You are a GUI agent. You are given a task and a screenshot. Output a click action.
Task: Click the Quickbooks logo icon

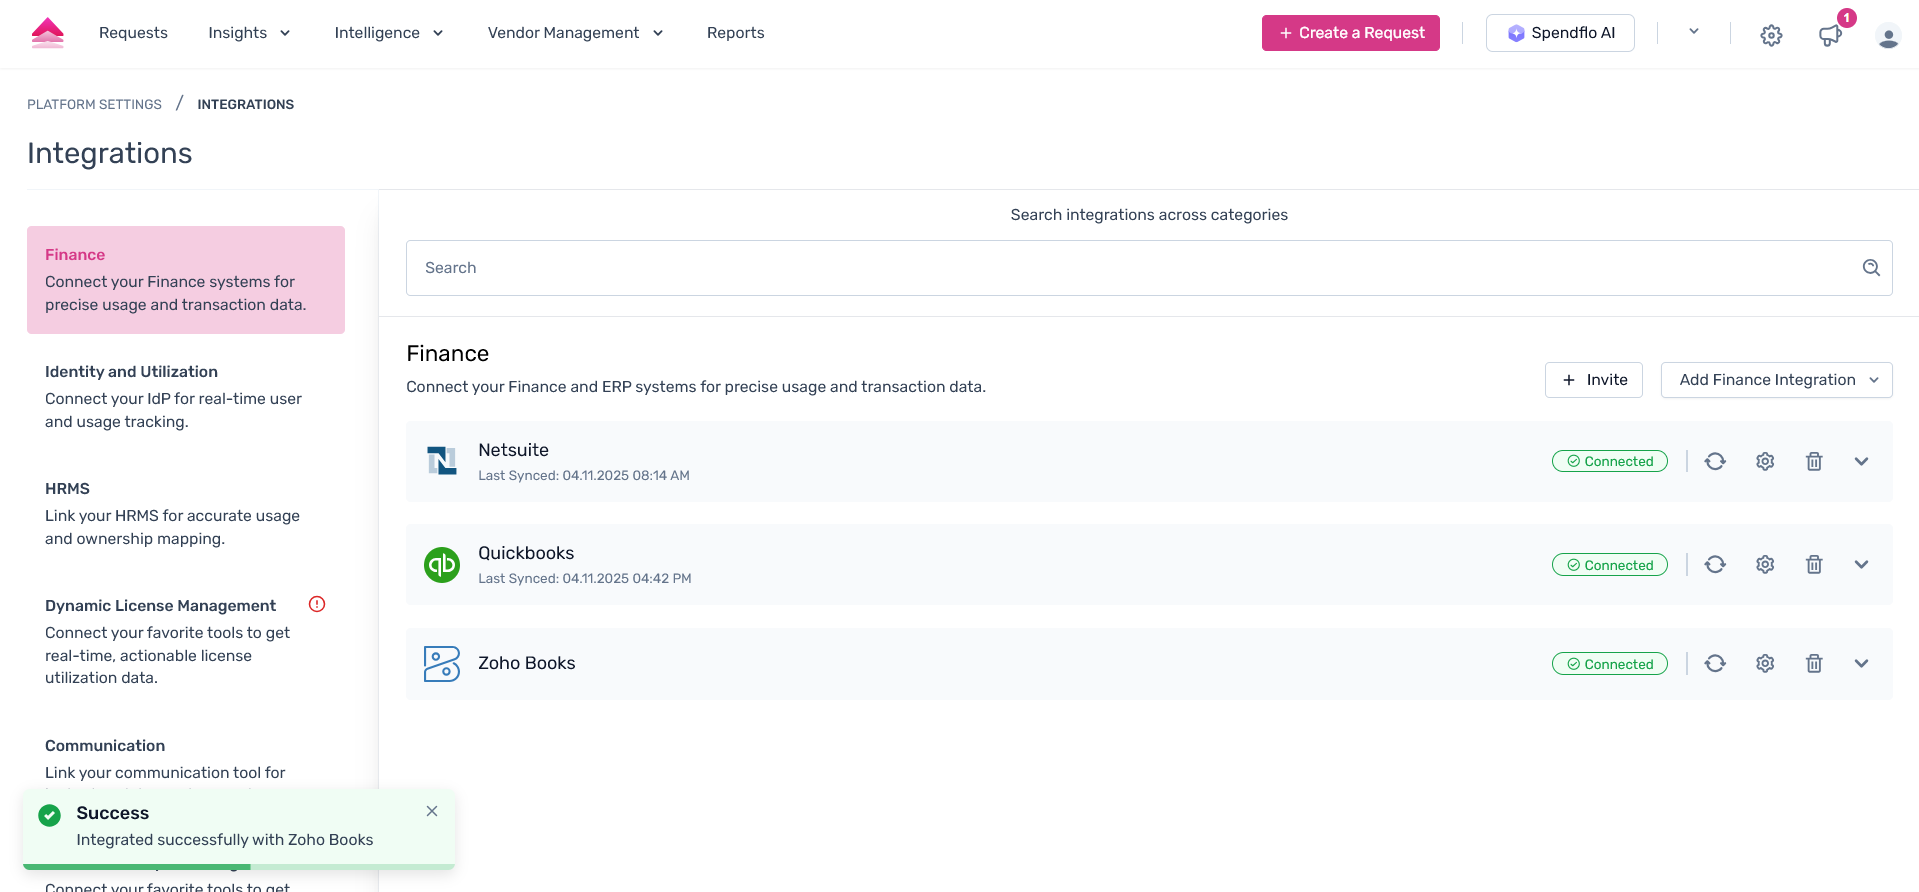click(442, 565)
